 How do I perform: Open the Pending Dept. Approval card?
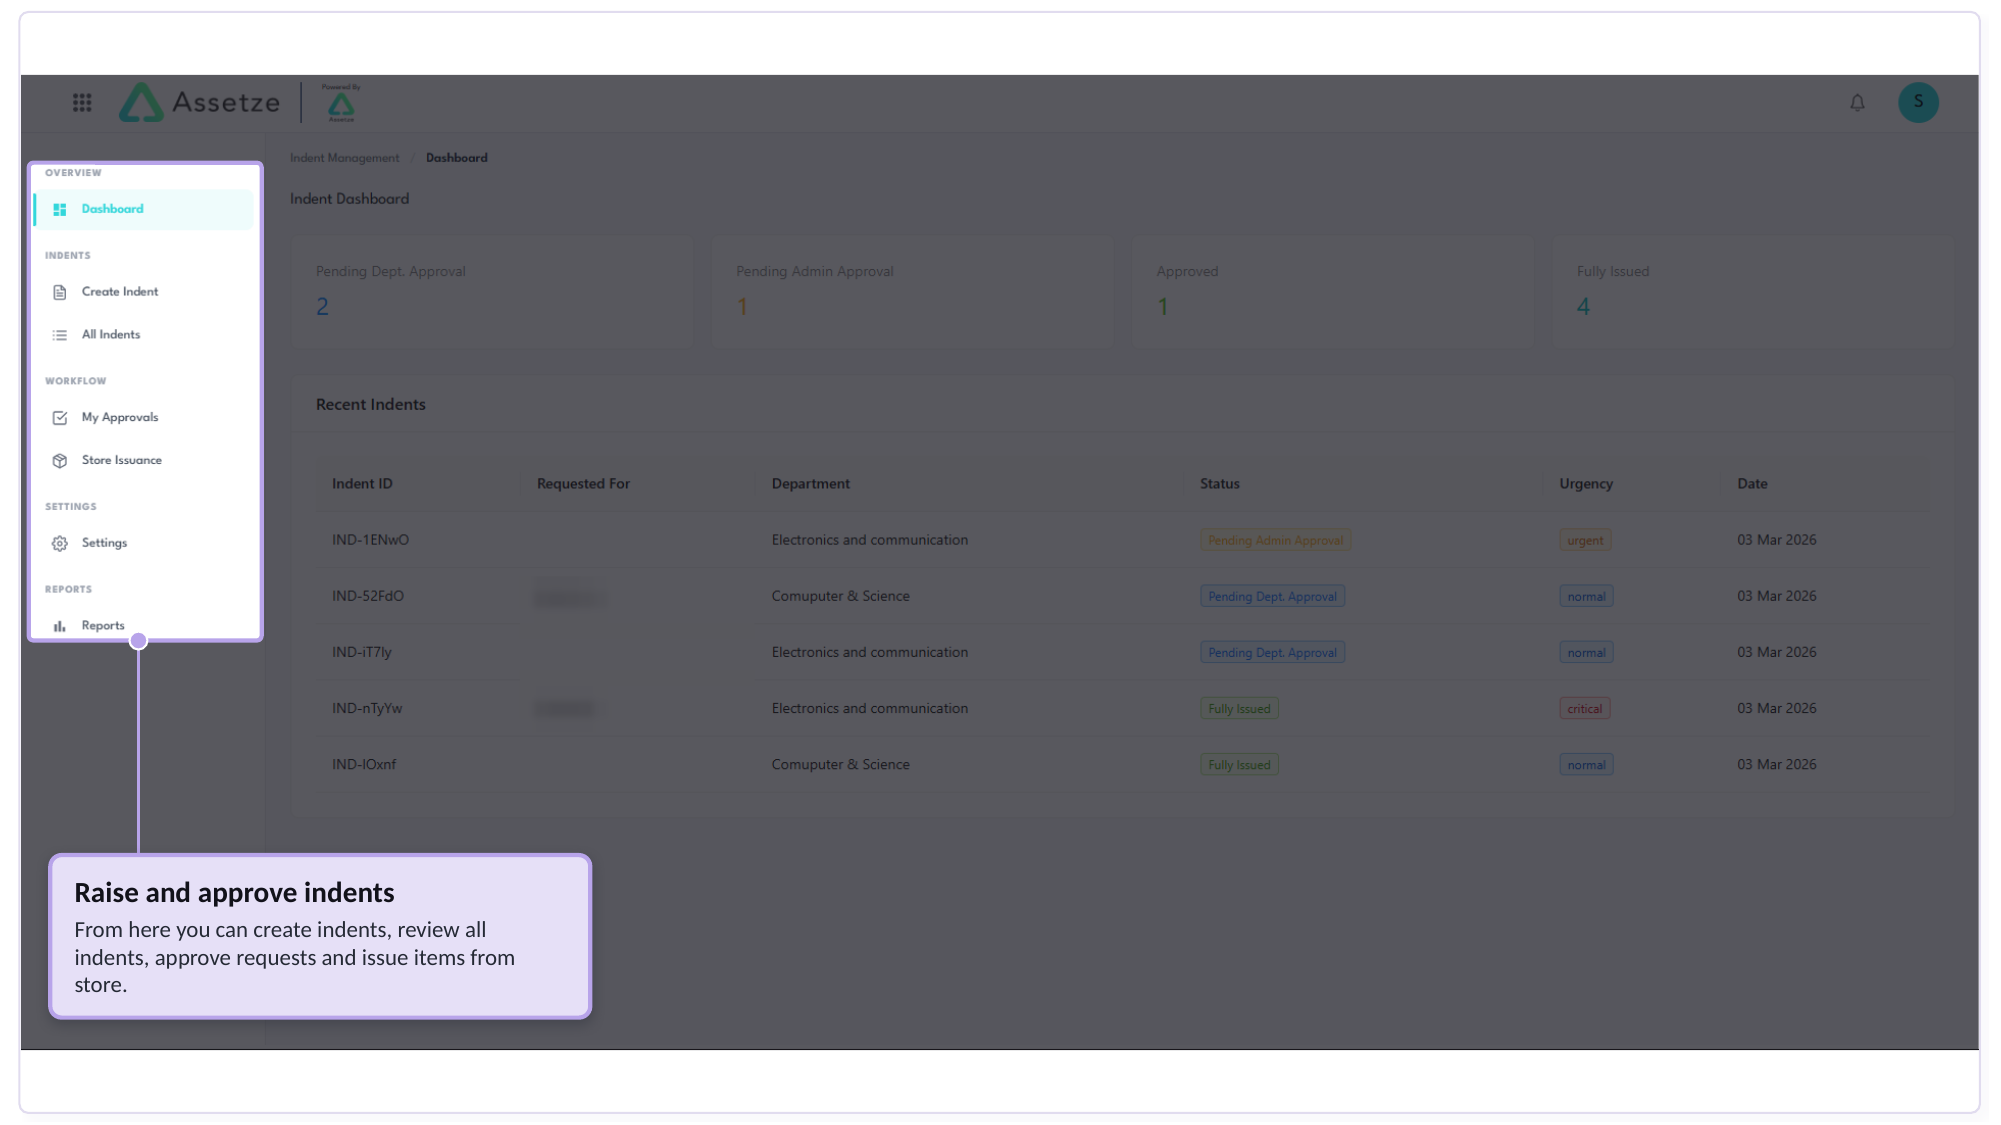pos(492,292)
